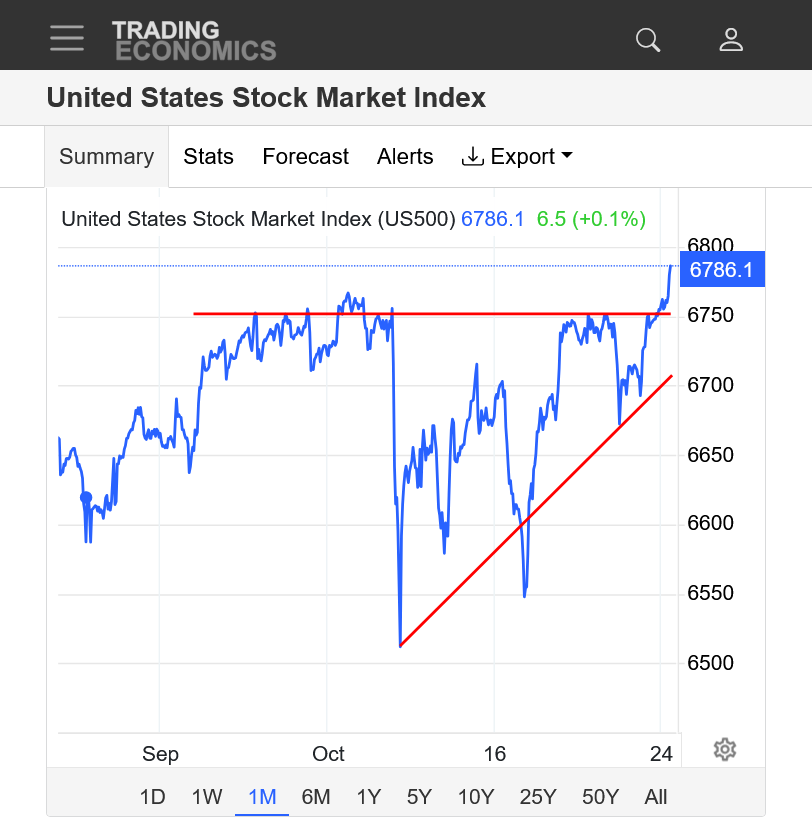812x820 pixels.
Task: Switch to 5Y time range
Action: [x=419, y=797]
